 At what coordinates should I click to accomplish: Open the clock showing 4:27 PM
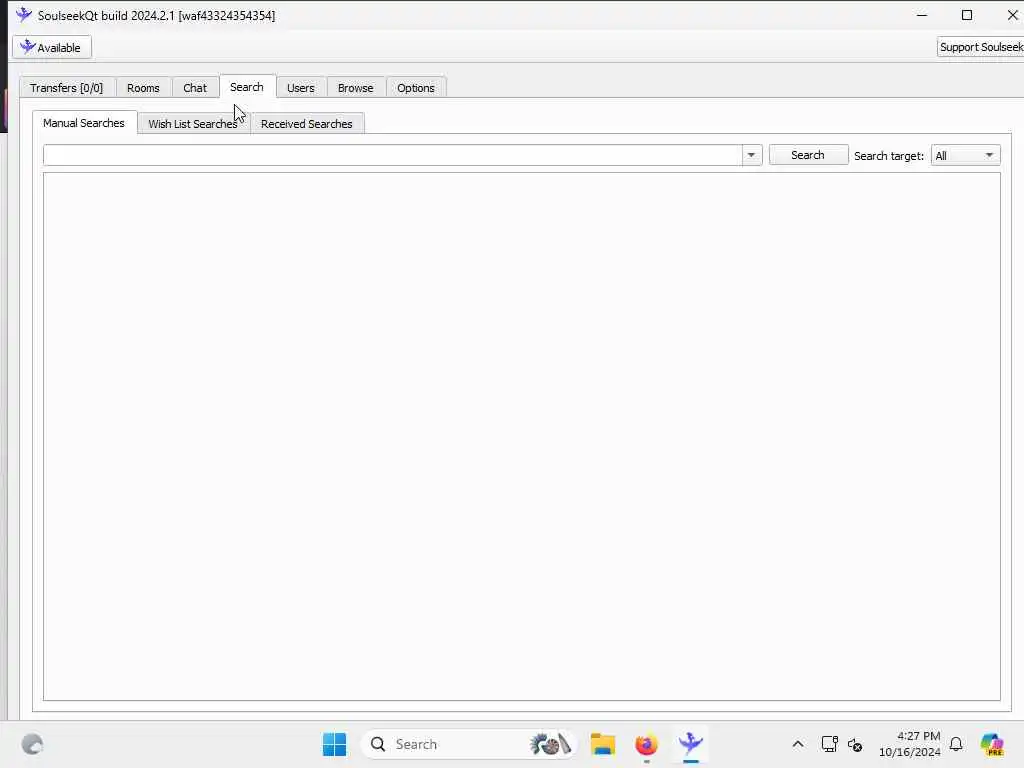[910, 744]
